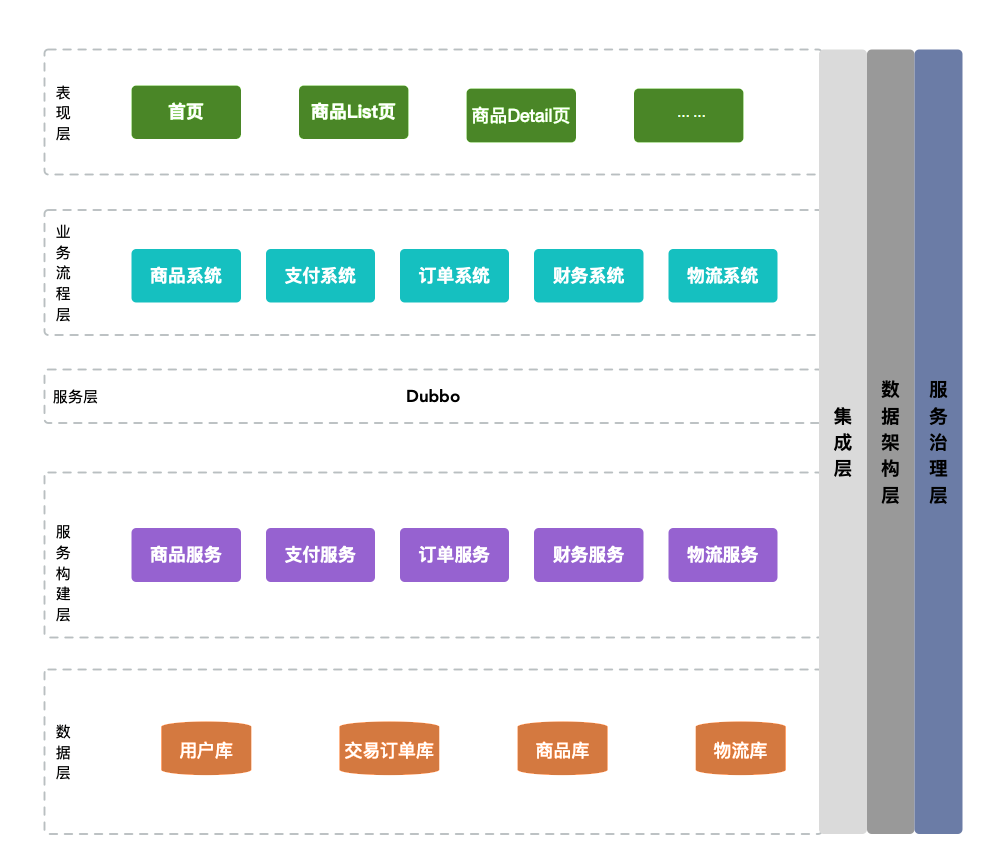Click the 集成层 vertical bar label
992x860 pixels.
coord(842,442)
